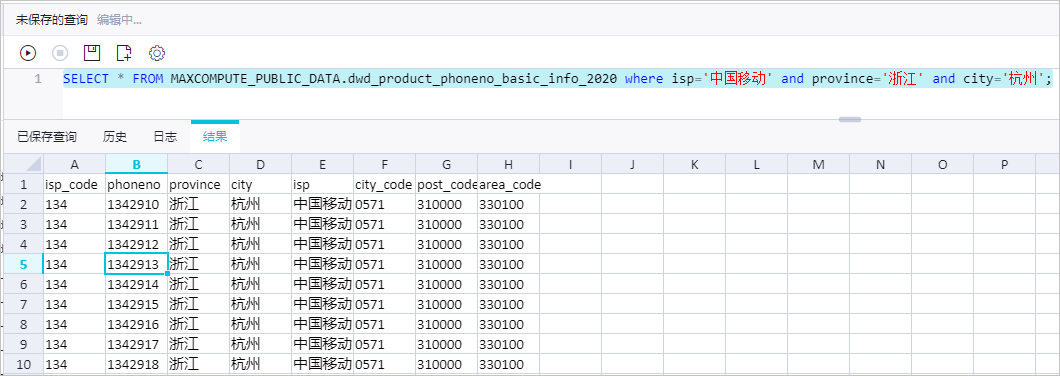Click the 未保存的查询 title
This screenshot has width=1060, height=376.
click(52, 20)
